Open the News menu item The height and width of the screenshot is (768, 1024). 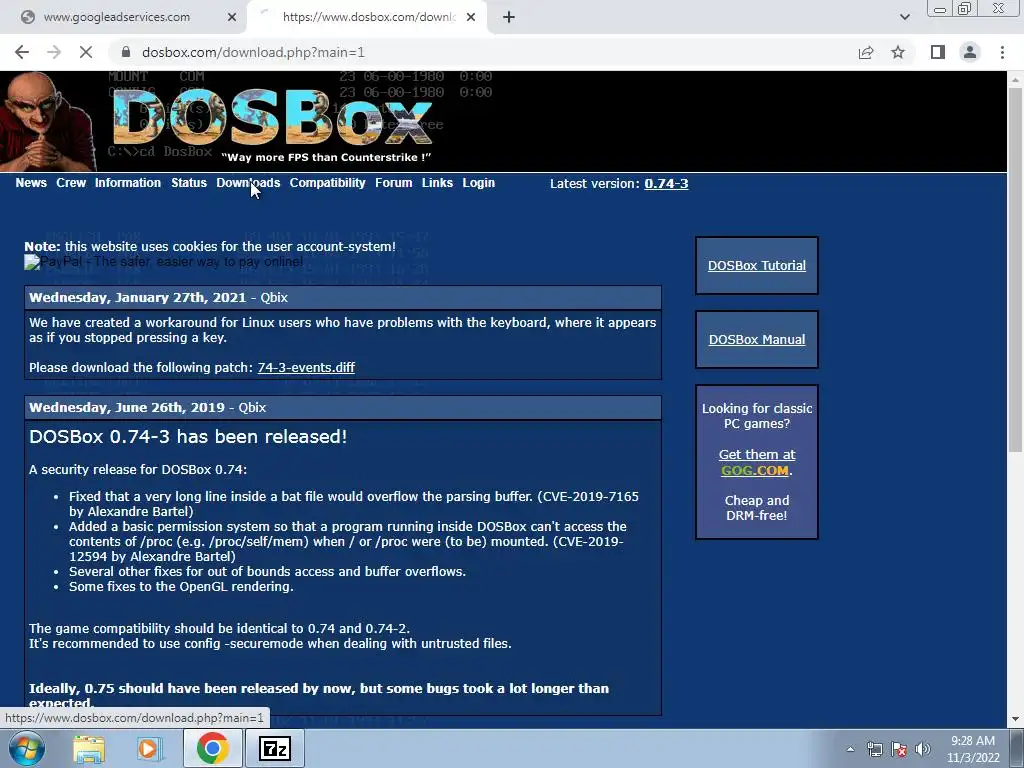pos(31,183)
